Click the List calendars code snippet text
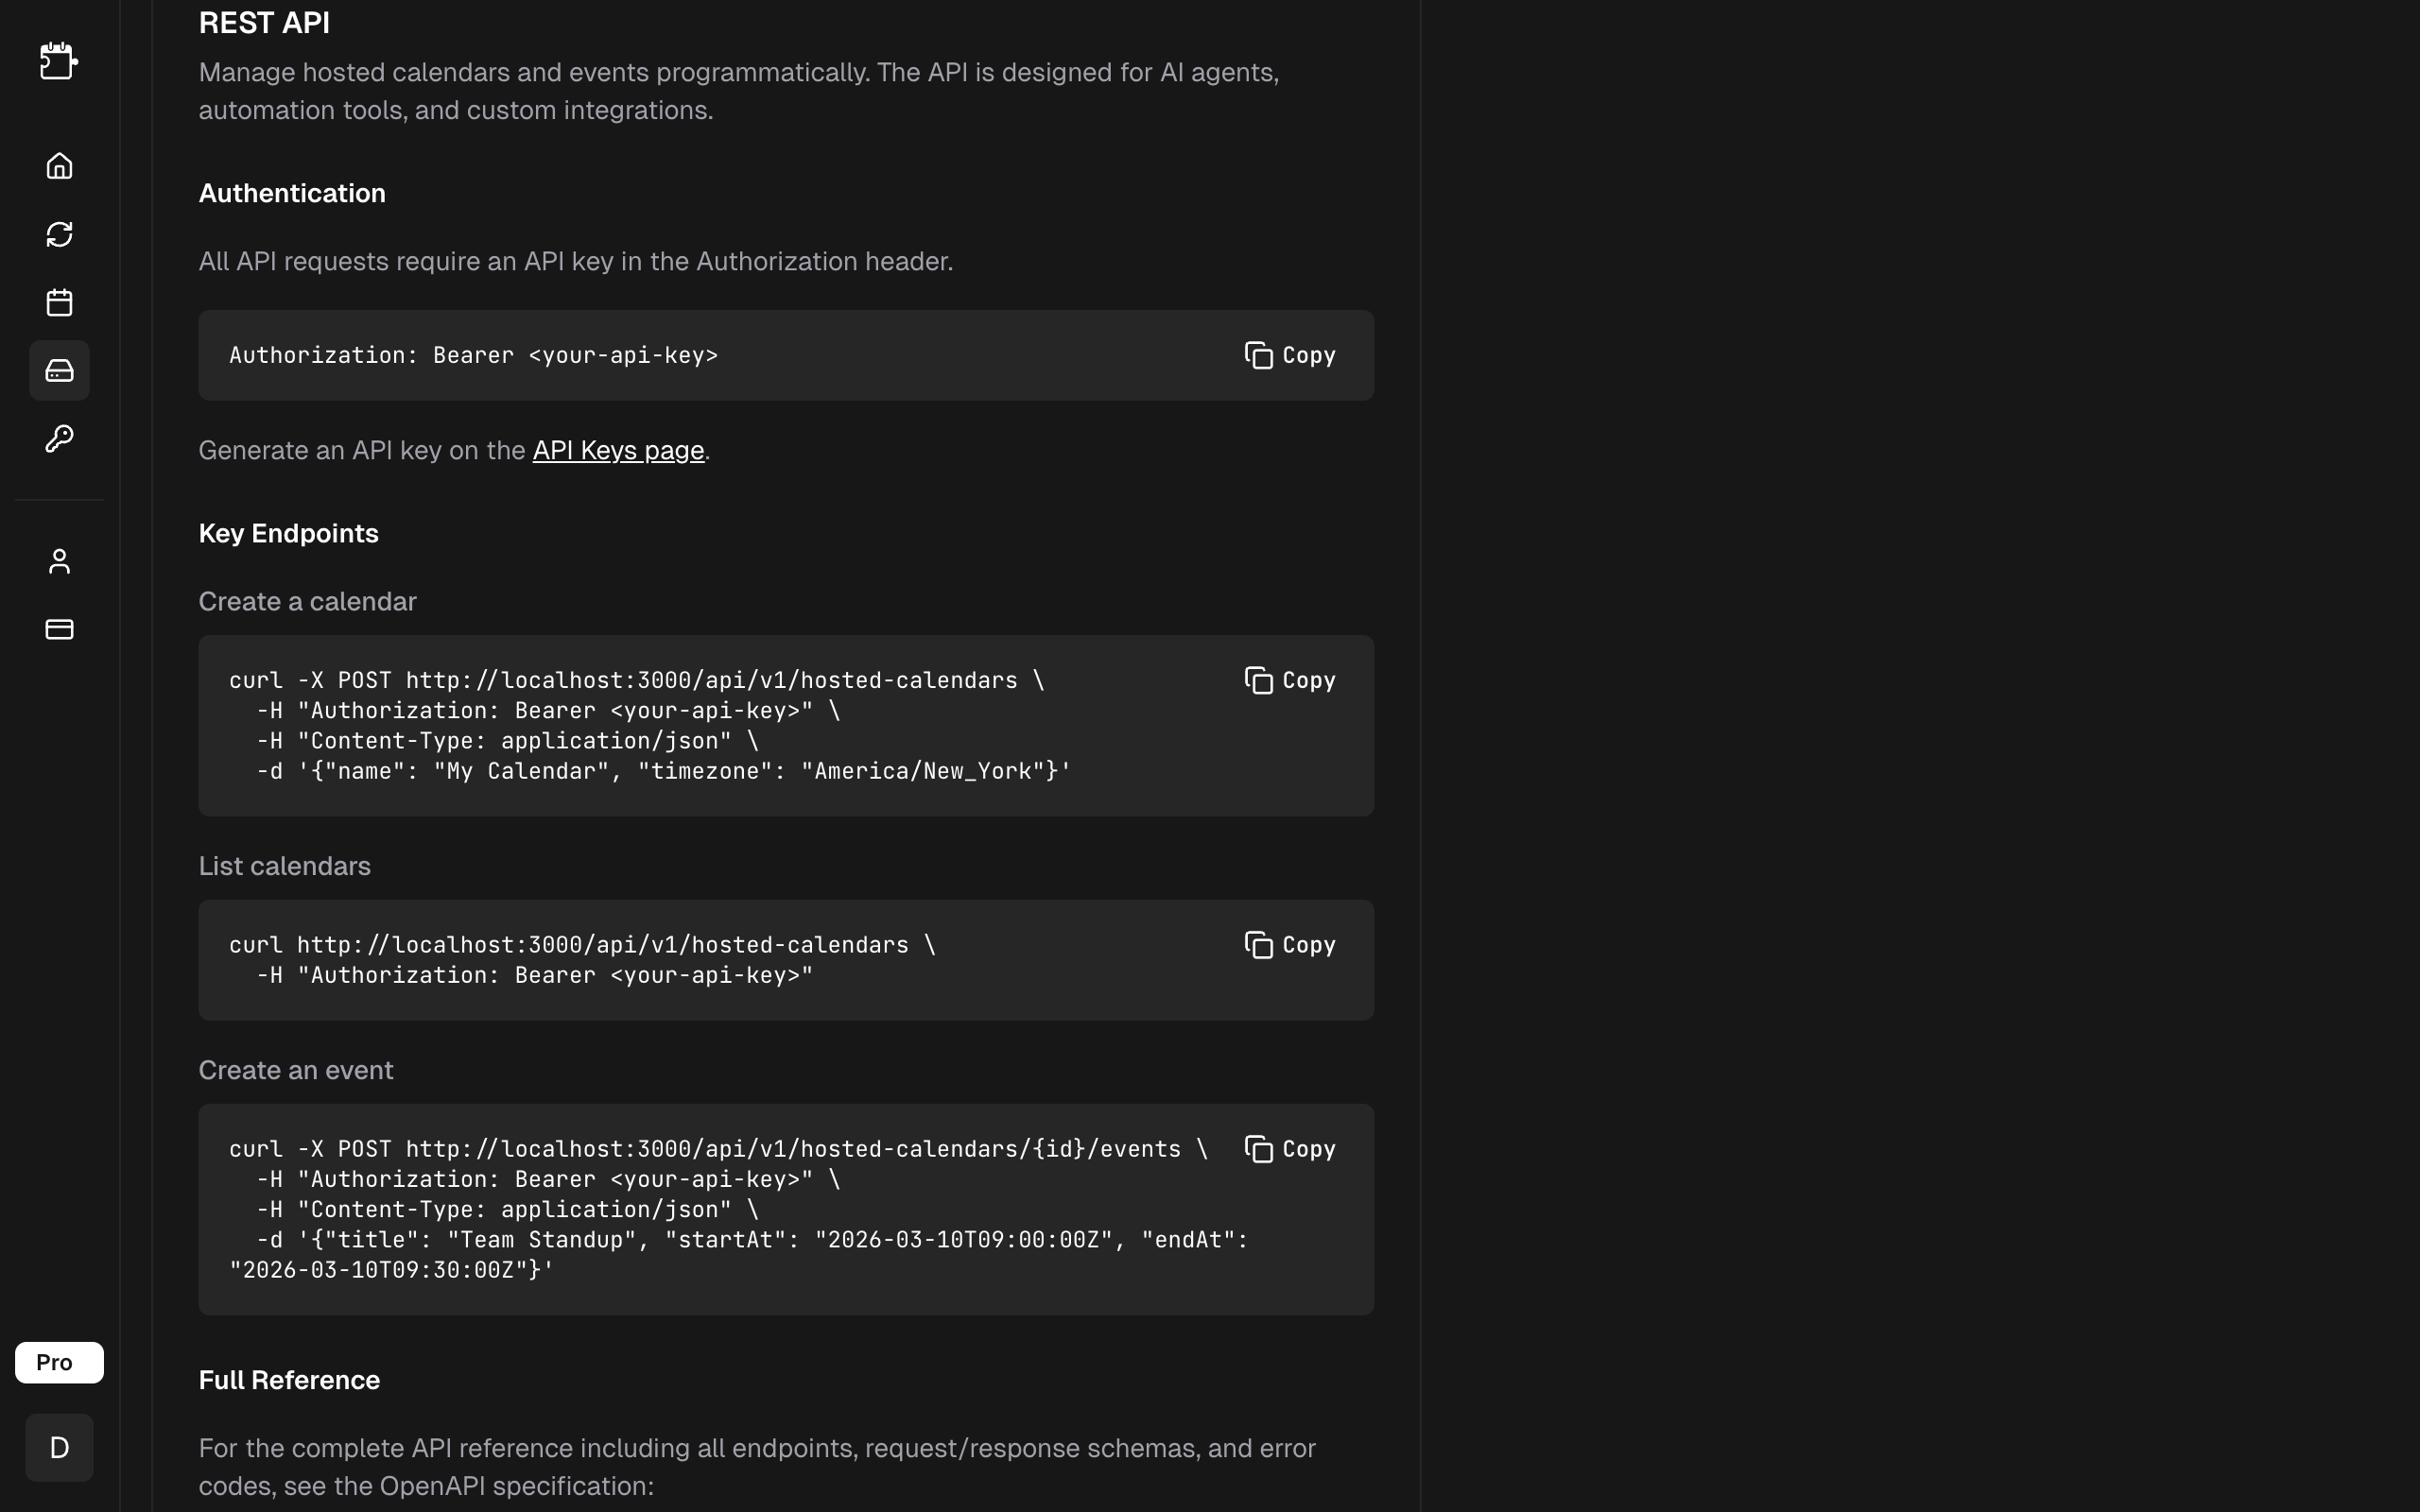This screenshot has width=2420, height=1512. point(582,960)
